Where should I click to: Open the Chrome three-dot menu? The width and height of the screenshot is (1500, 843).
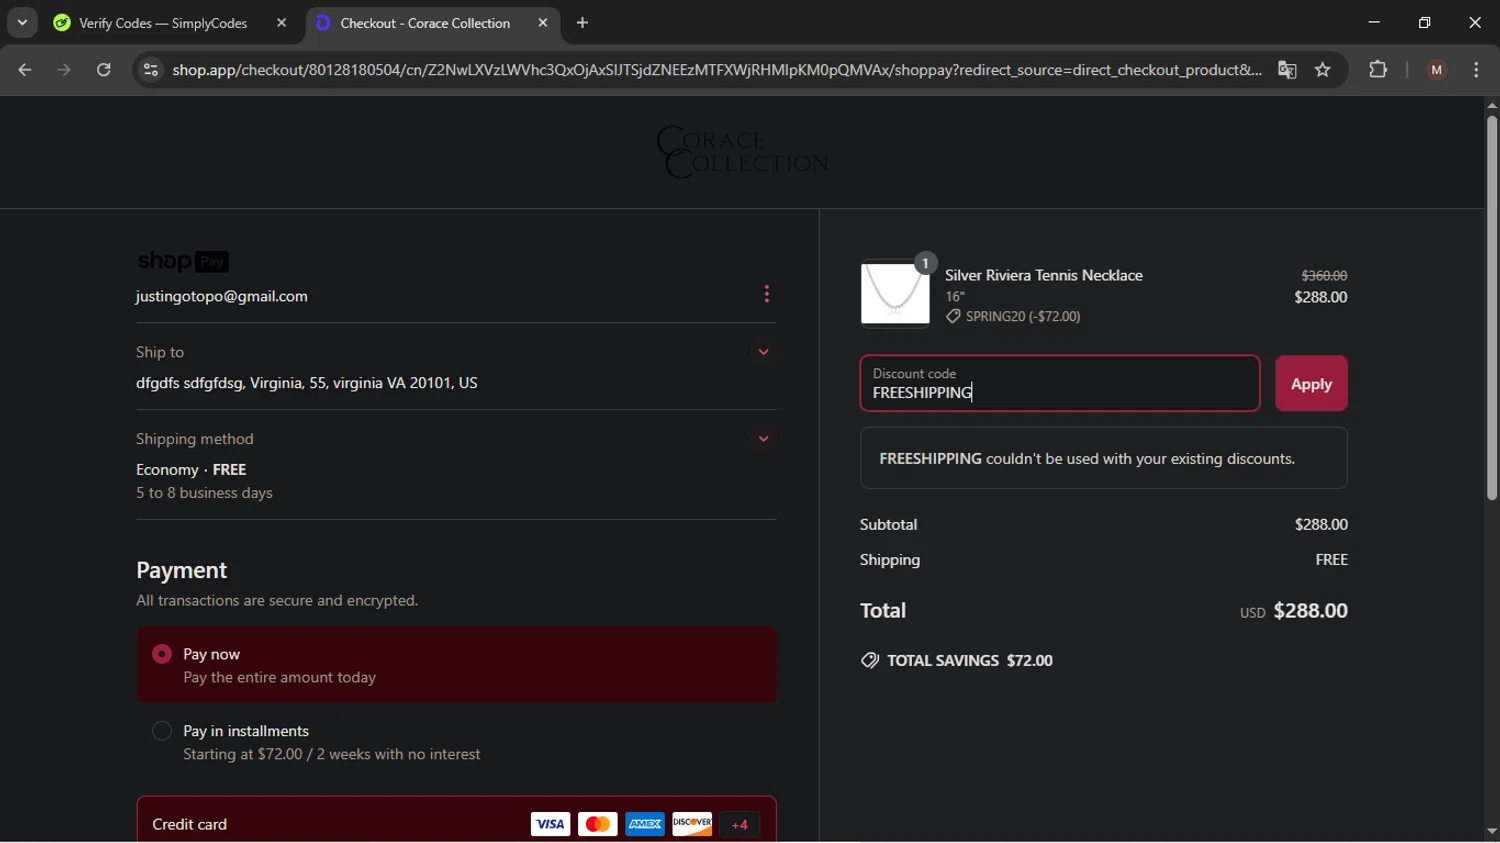[x=1477, y=70]
